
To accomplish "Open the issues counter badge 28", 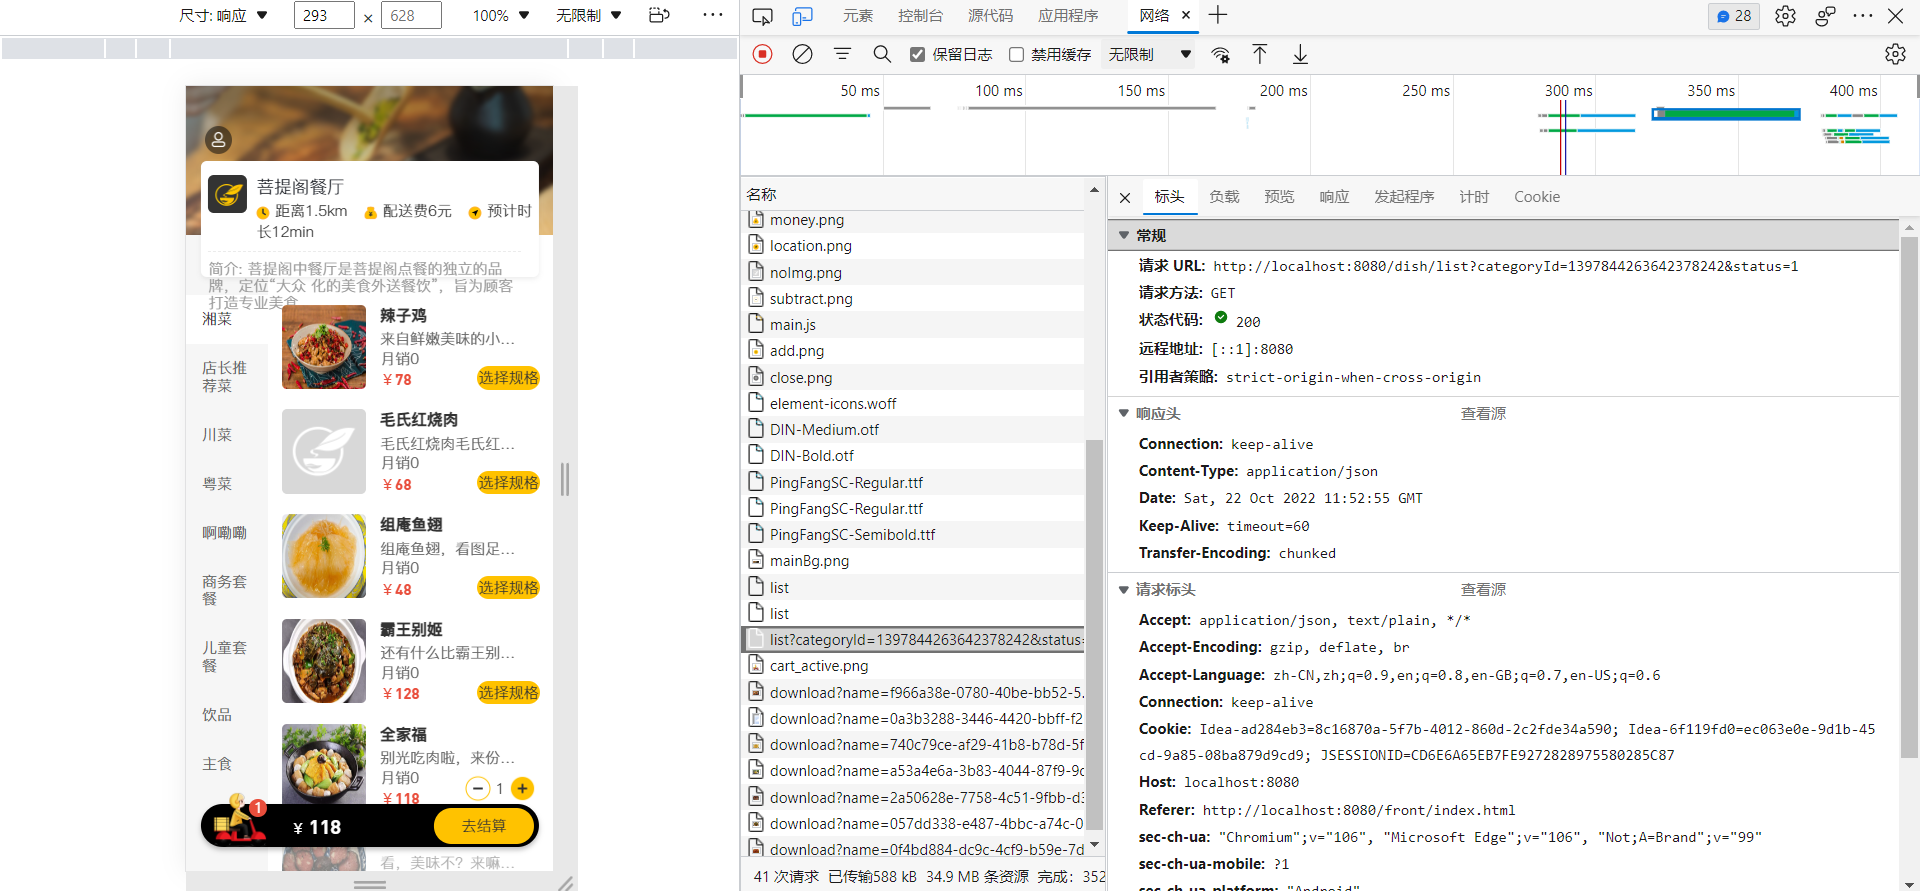I will point(1734,16).
